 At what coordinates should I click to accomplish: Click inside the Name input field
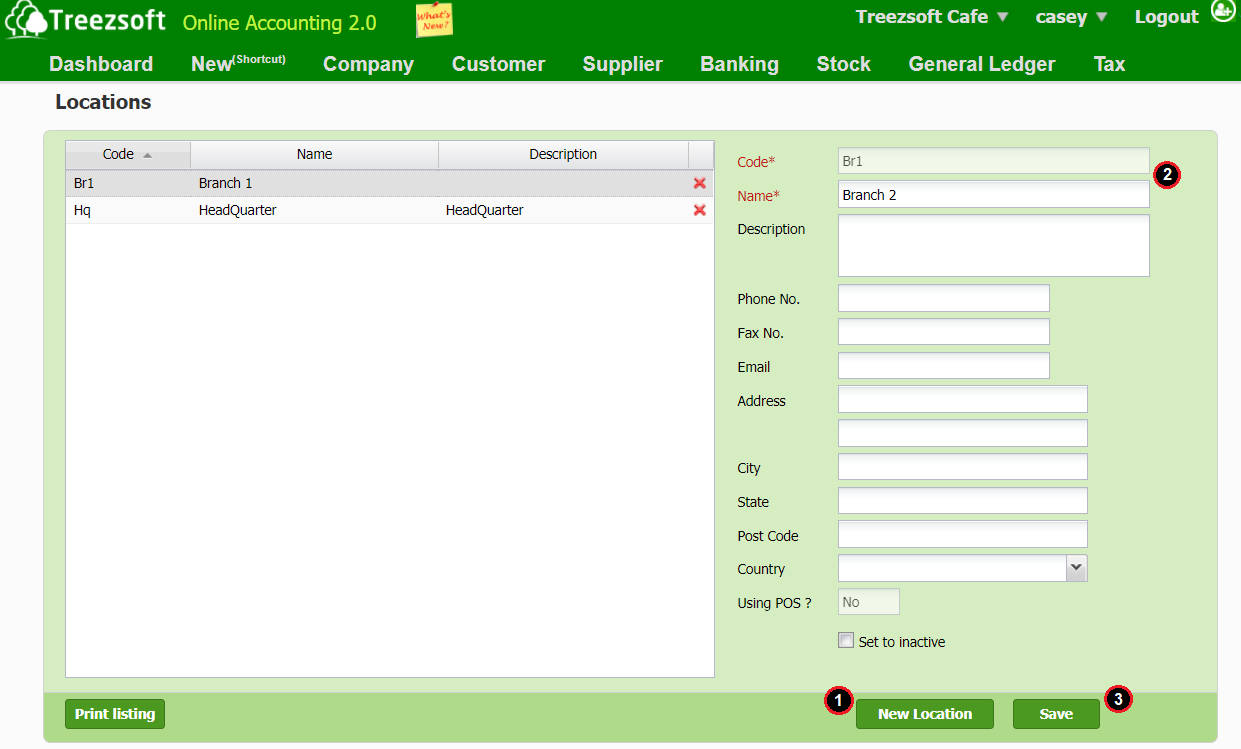(992, 194)
